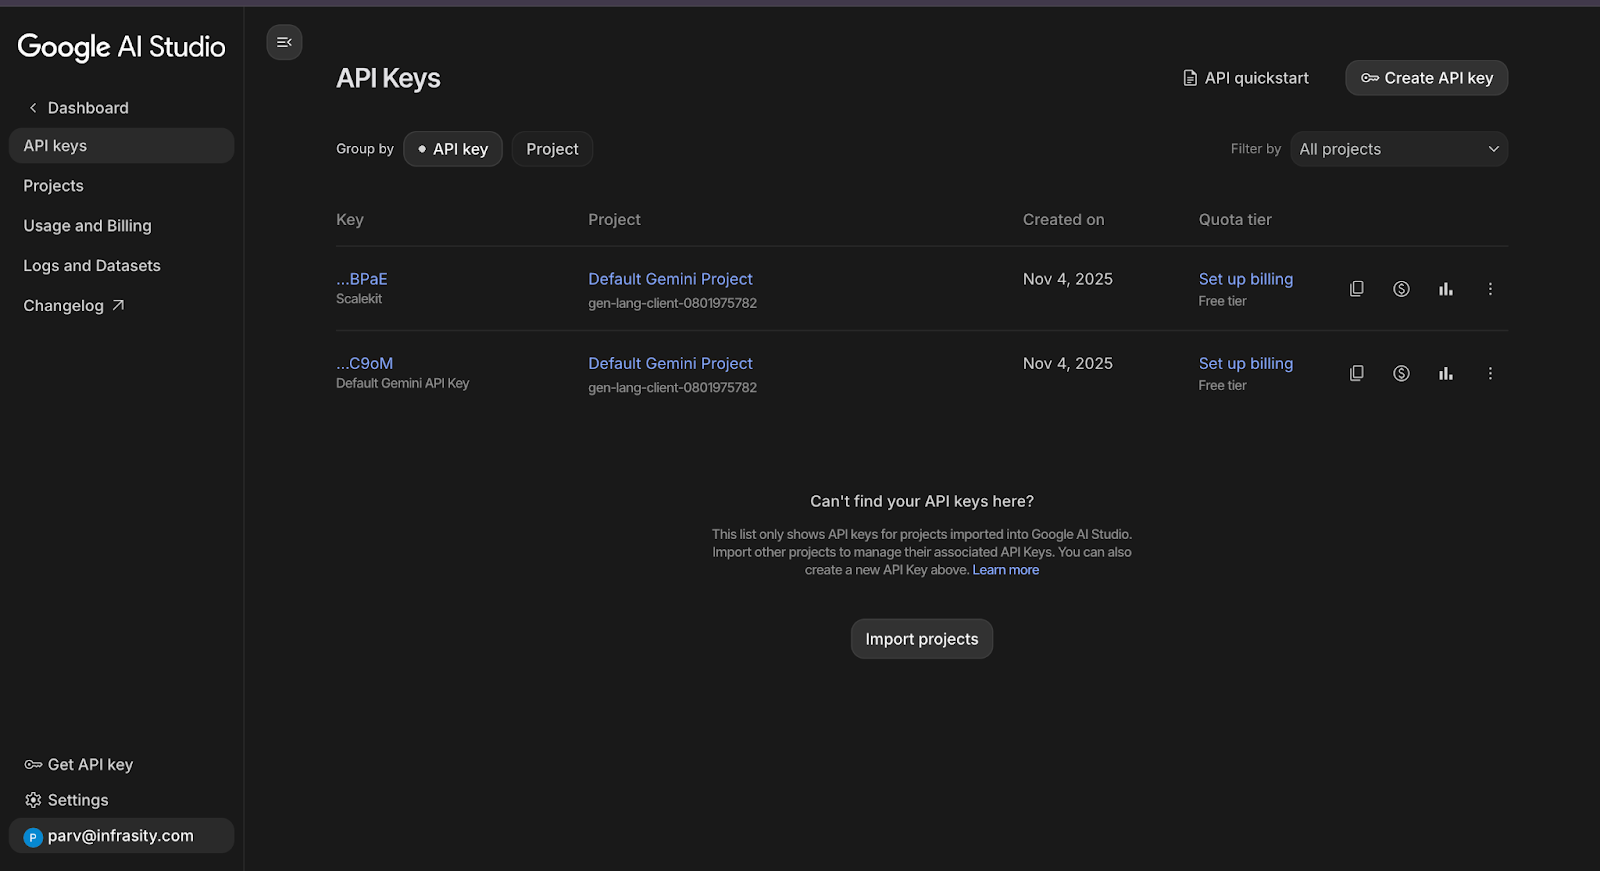
Task: Group keys by API key
Action: pyautogui.click(x=453, y=149)
